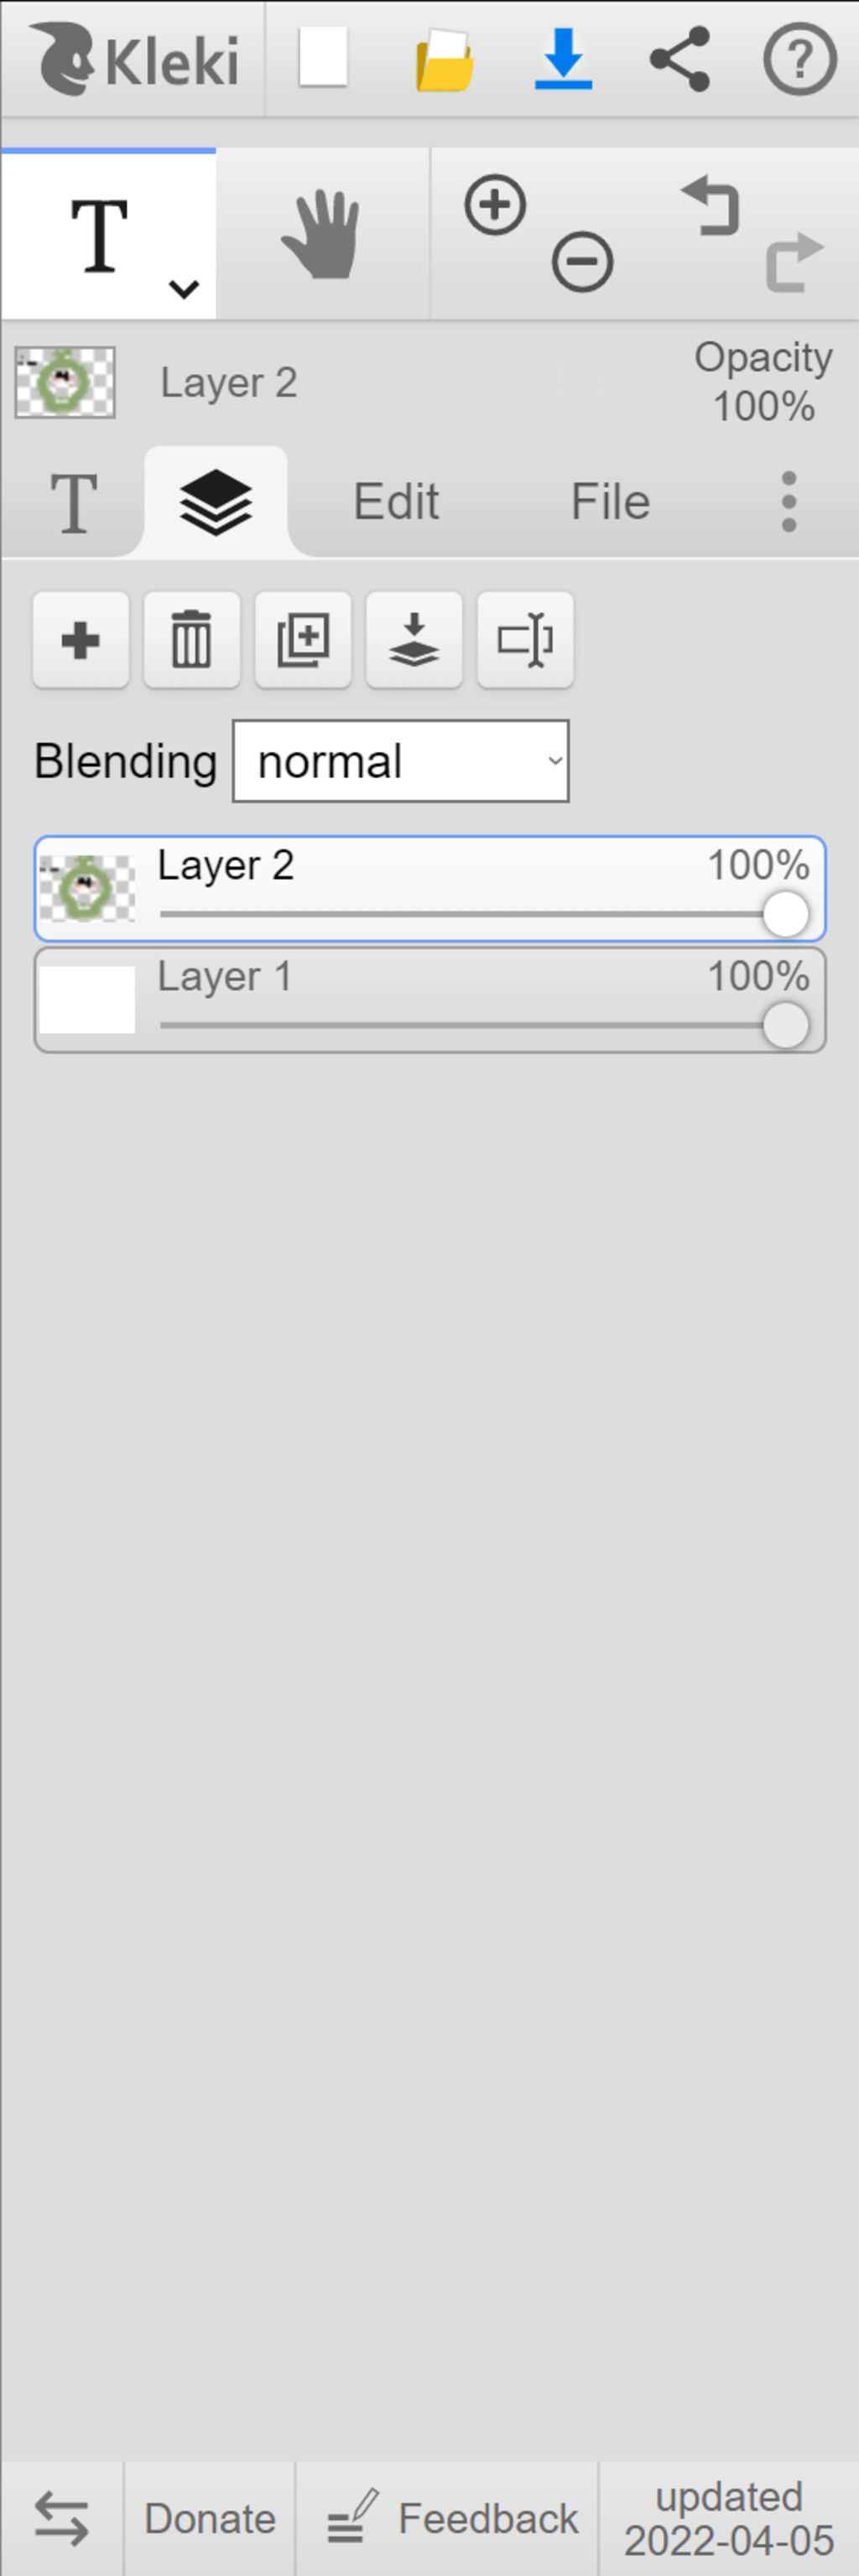Image resolution: width=859 pixels, height=2576 pixels.
Task: Merge layer down with next layer
Action: pyautogui.click(x=414, y=640)
